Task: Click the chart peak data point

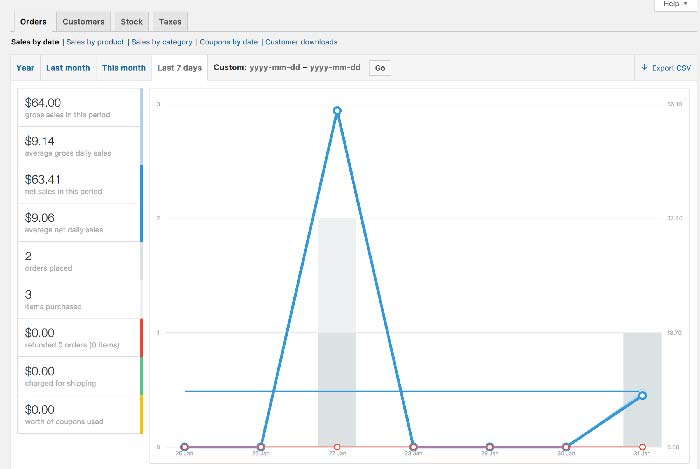Action: coord(338,110)
